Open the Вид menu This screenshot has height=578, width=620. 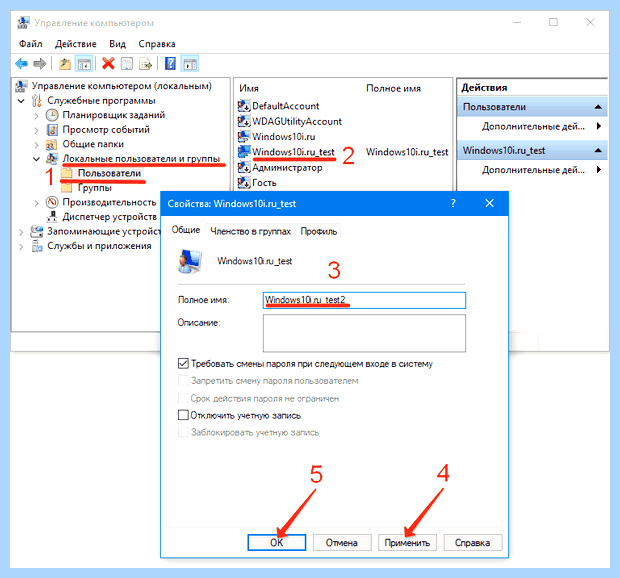pyautogui.click(x=117, y=44)
